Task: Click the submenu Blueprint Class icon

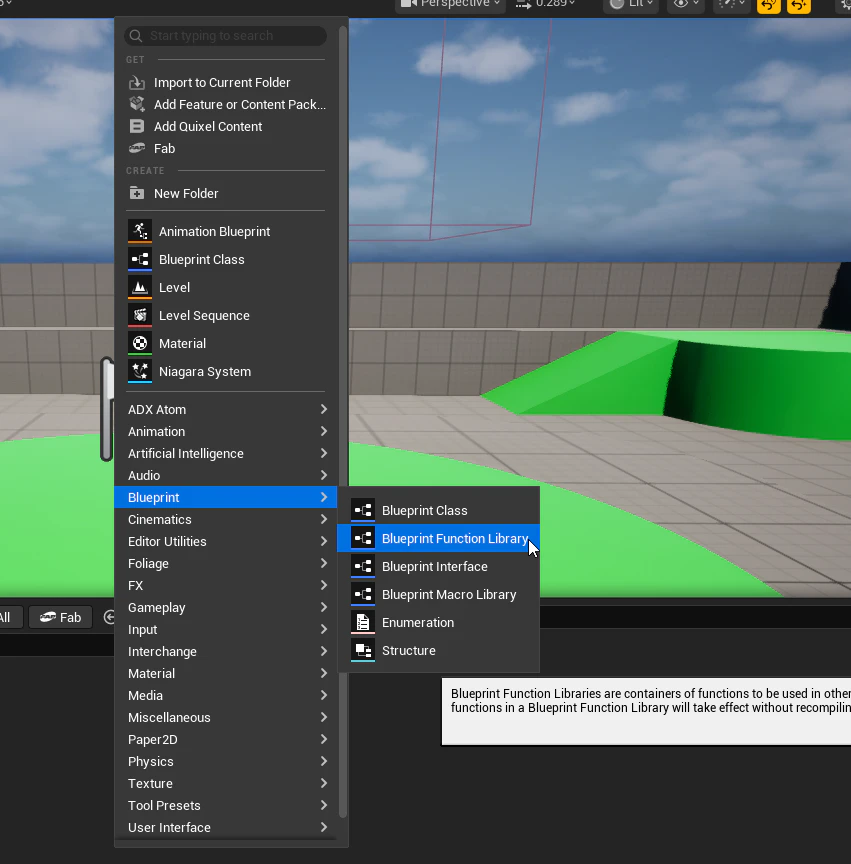Action: [x=363, y=510]
